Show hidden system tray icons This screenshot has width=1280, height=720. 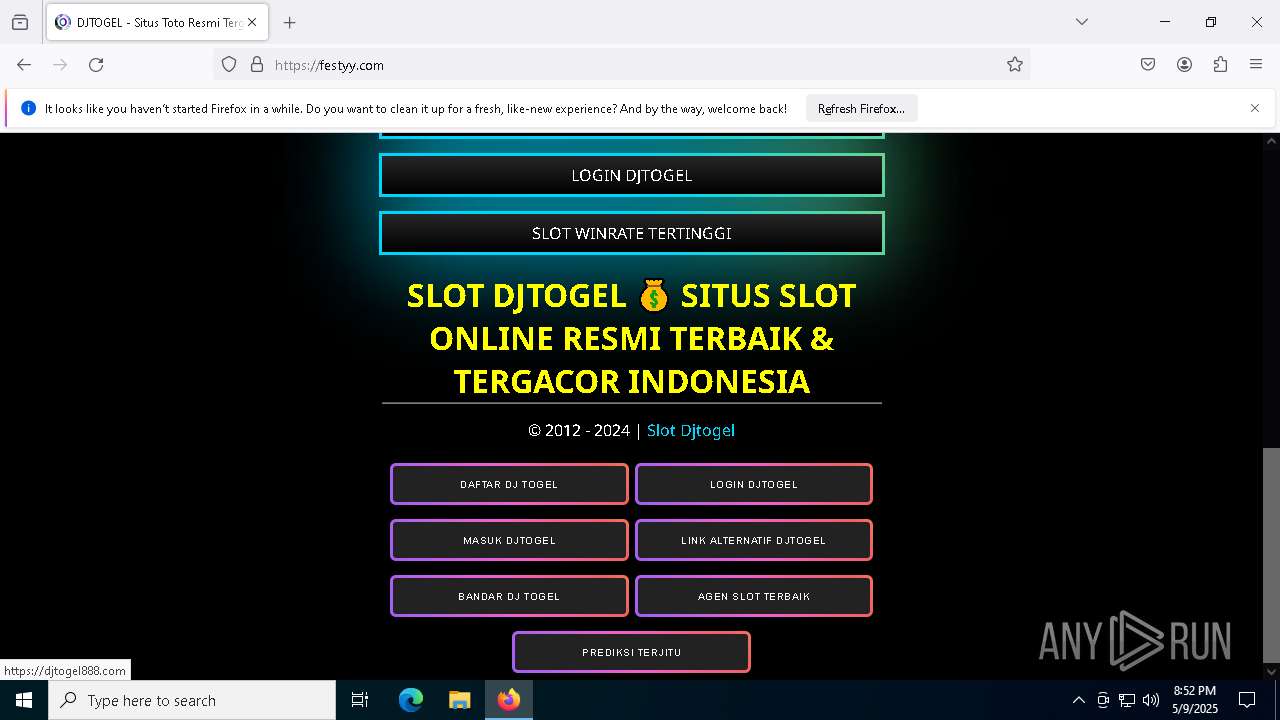pos(1078,700)
